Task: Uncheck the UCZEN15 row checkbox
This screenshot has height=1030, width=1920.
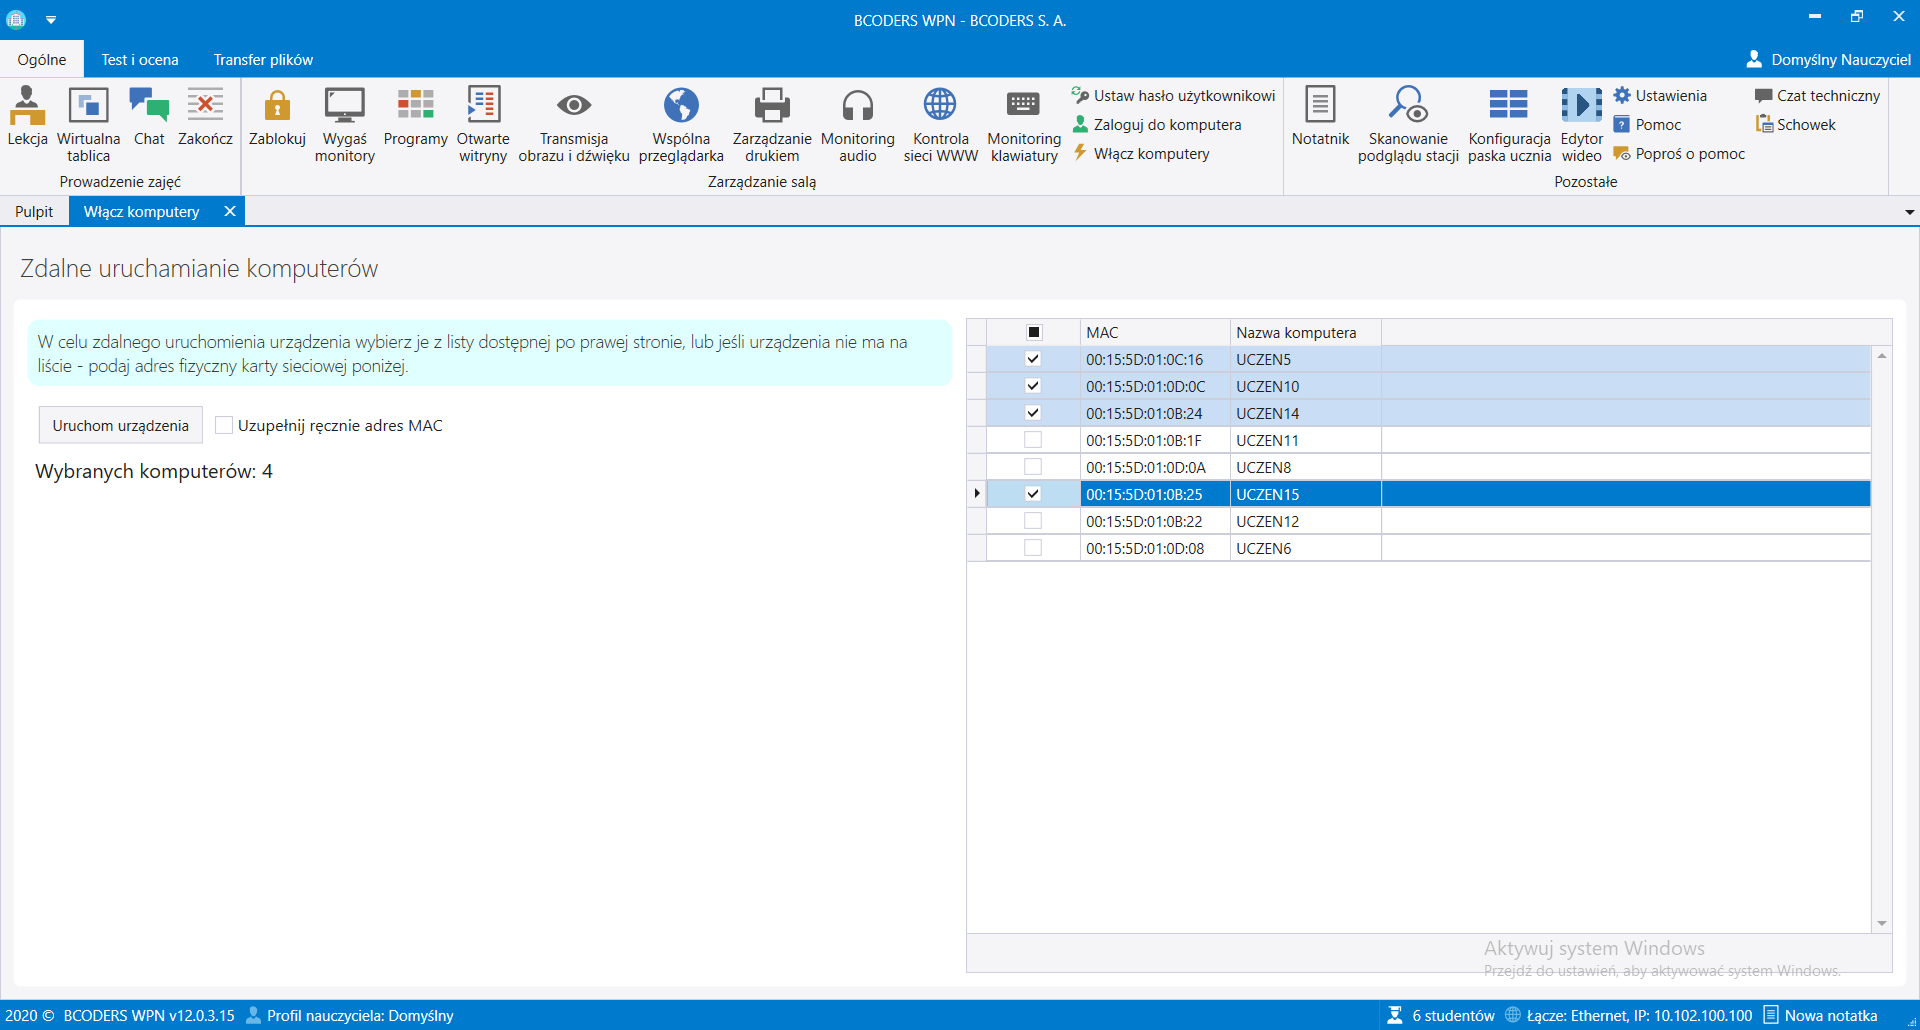Action: 1033,494
